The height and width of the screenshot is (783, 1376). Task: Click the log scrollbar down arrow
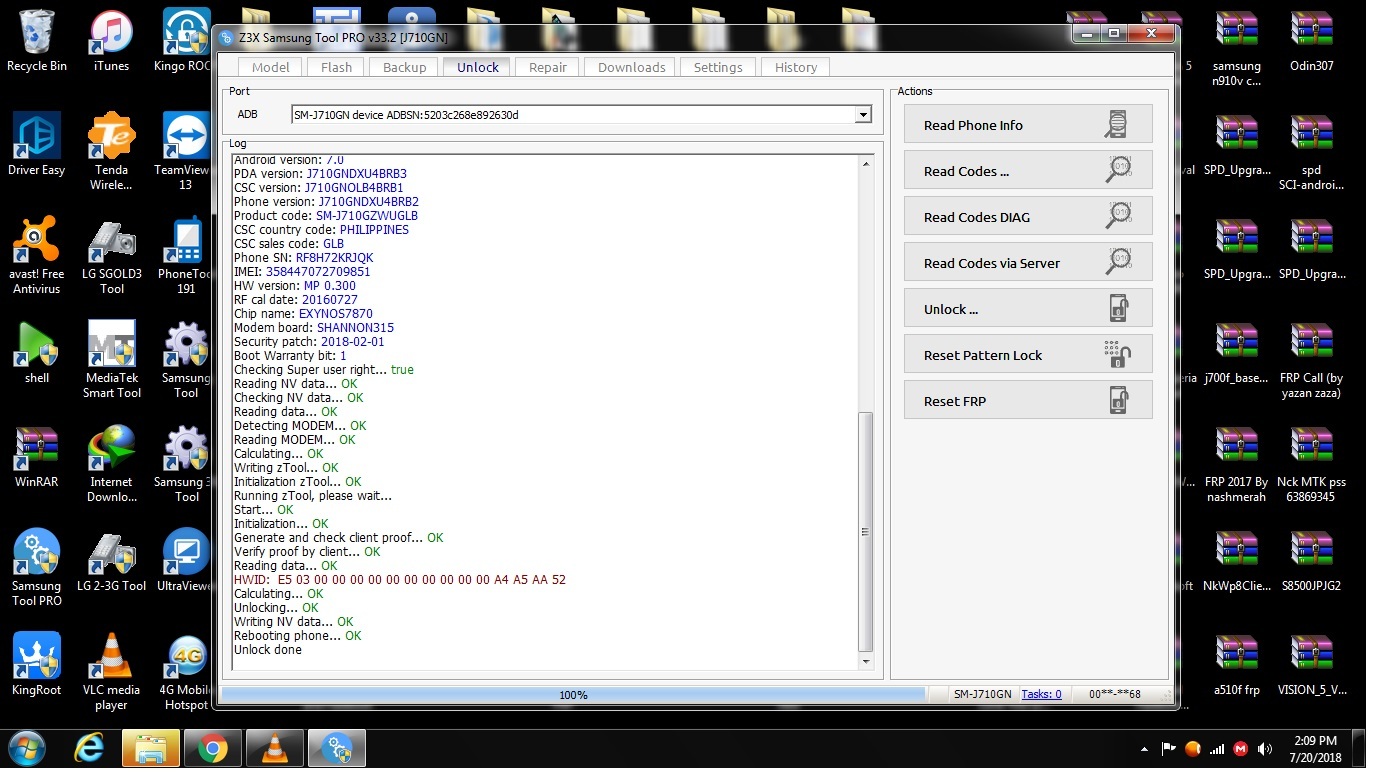click(866, 661)
